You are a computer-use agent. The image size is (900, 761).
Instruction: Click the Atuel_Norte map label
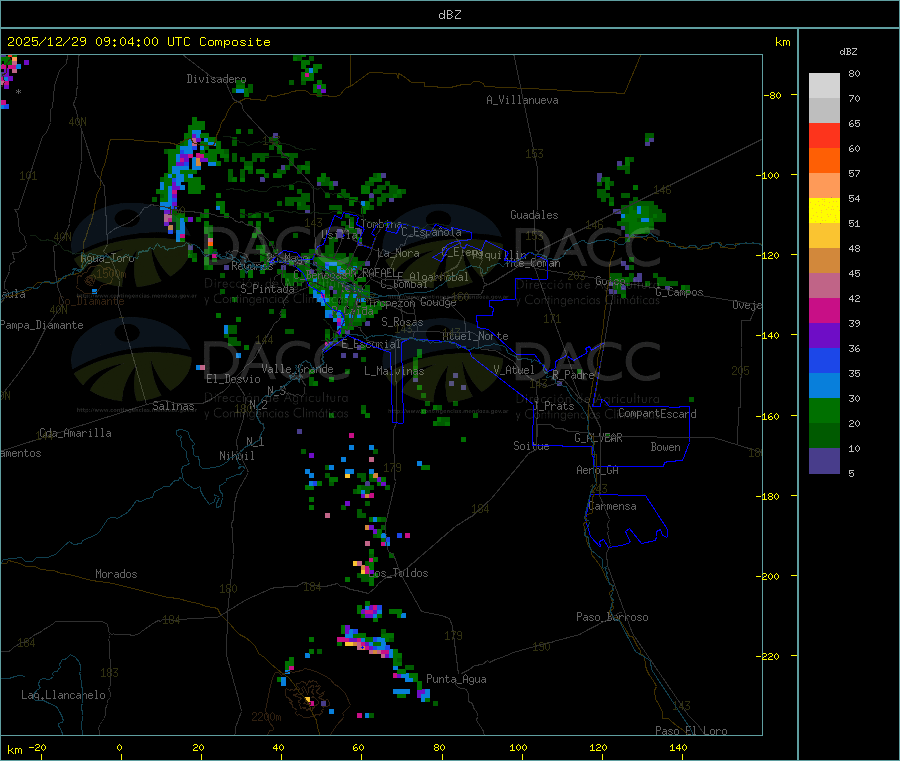[475, 336]
